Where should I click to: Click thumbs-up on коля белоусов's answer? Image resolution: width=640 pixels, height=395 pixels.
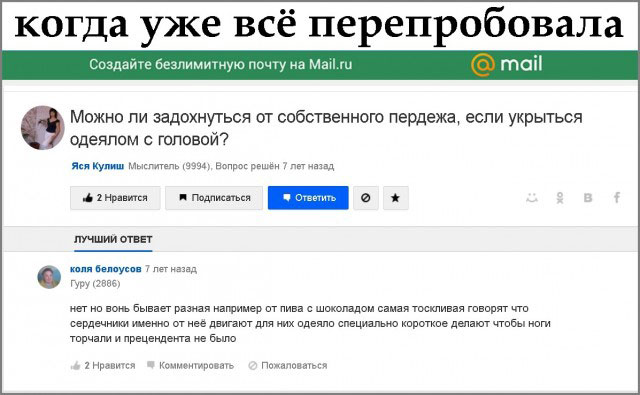pyautogui.click(x=75, y=366)
